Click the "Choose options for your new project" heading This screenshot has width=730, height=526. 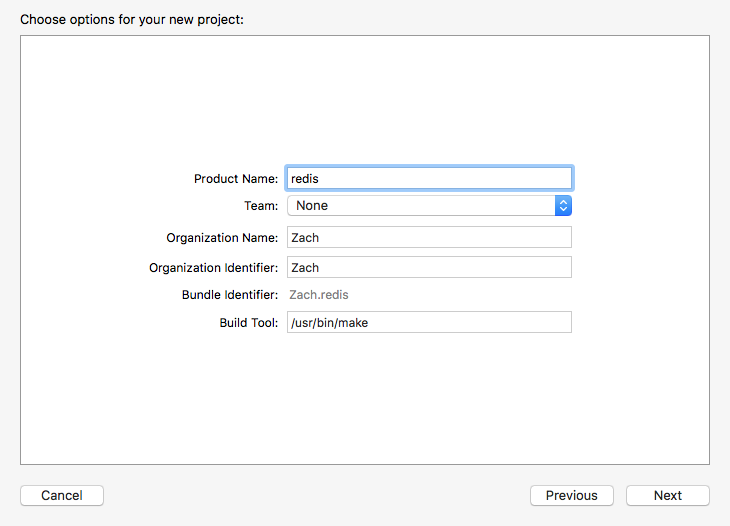coord(131,19)
